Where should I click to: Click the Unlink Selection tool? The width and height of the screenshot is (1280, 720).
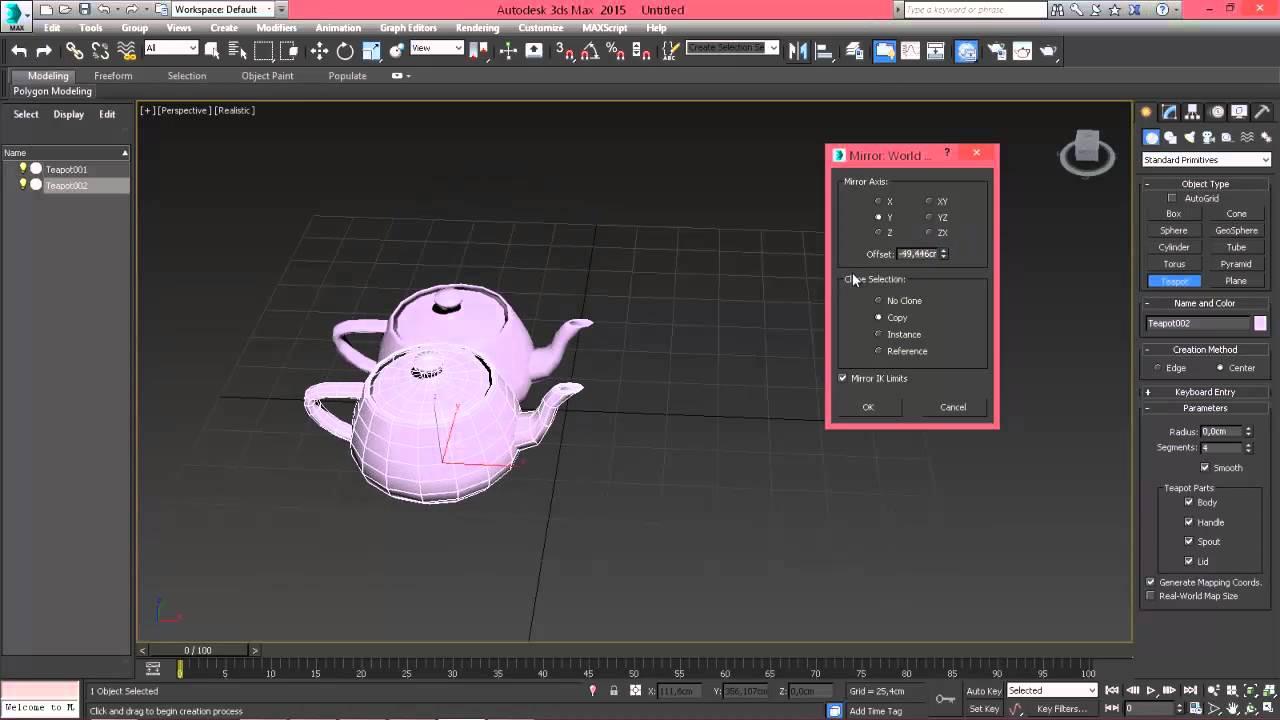[x=100, y=51]
